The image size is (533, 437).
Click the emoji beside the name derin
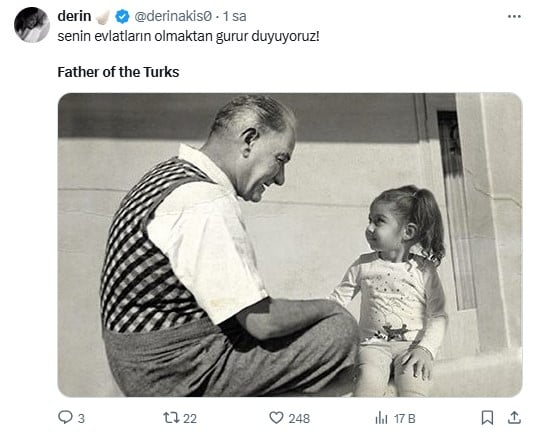tap(103, 16)
